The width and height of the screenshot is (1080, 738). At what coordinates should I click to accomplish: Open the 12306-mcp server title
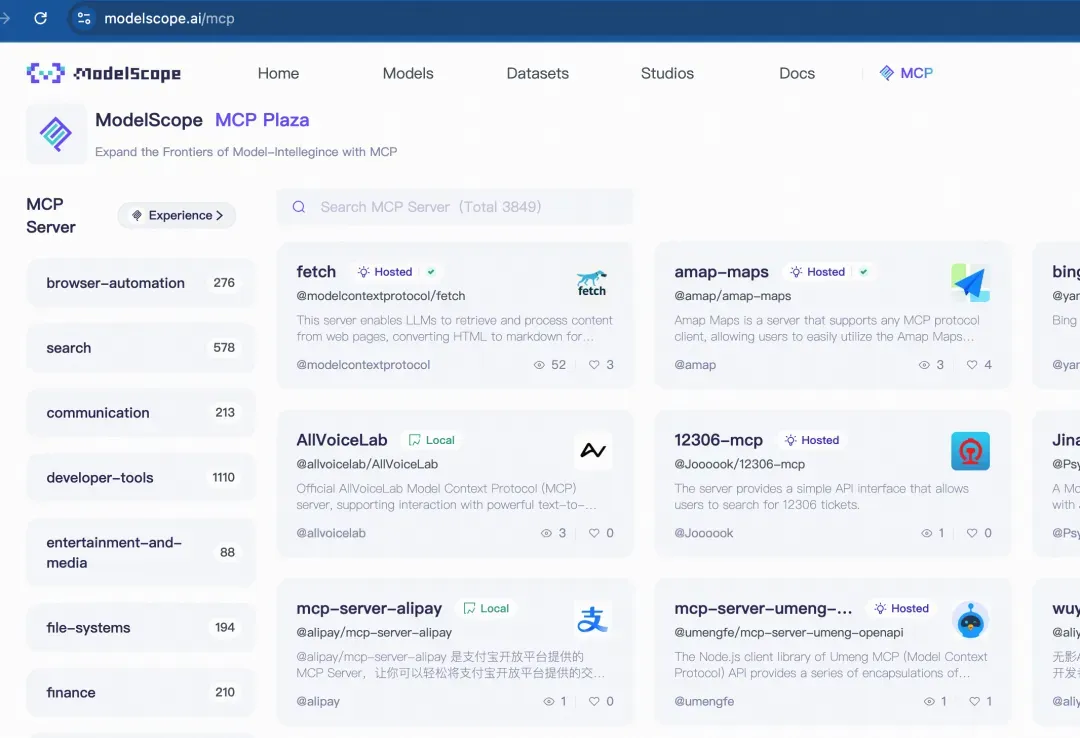(x=718, y=440)
